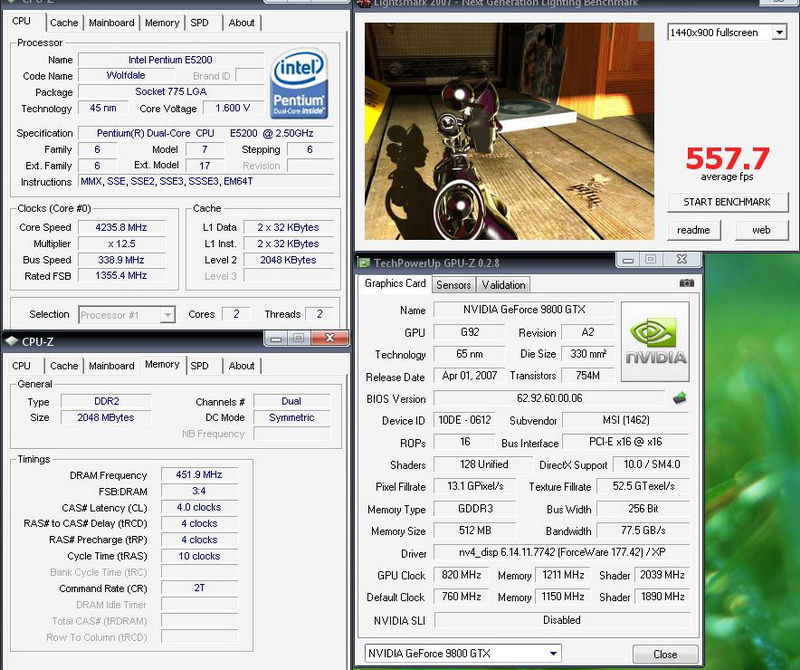The width and height of the screenshot is (800, 670).
Task: Click the web button in Lightsmark
Action: click(761, 230)
